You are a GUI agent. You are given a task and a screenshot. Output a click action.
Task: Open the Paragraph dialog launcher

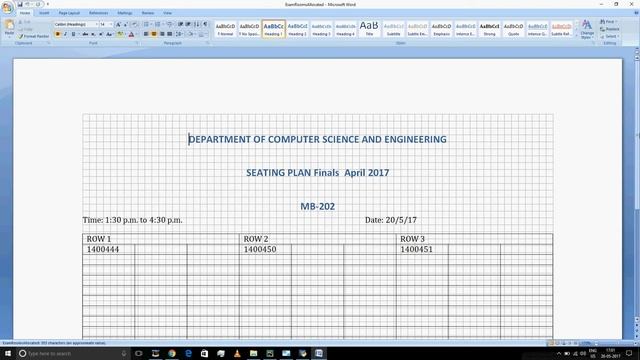(x=208, y=43)
